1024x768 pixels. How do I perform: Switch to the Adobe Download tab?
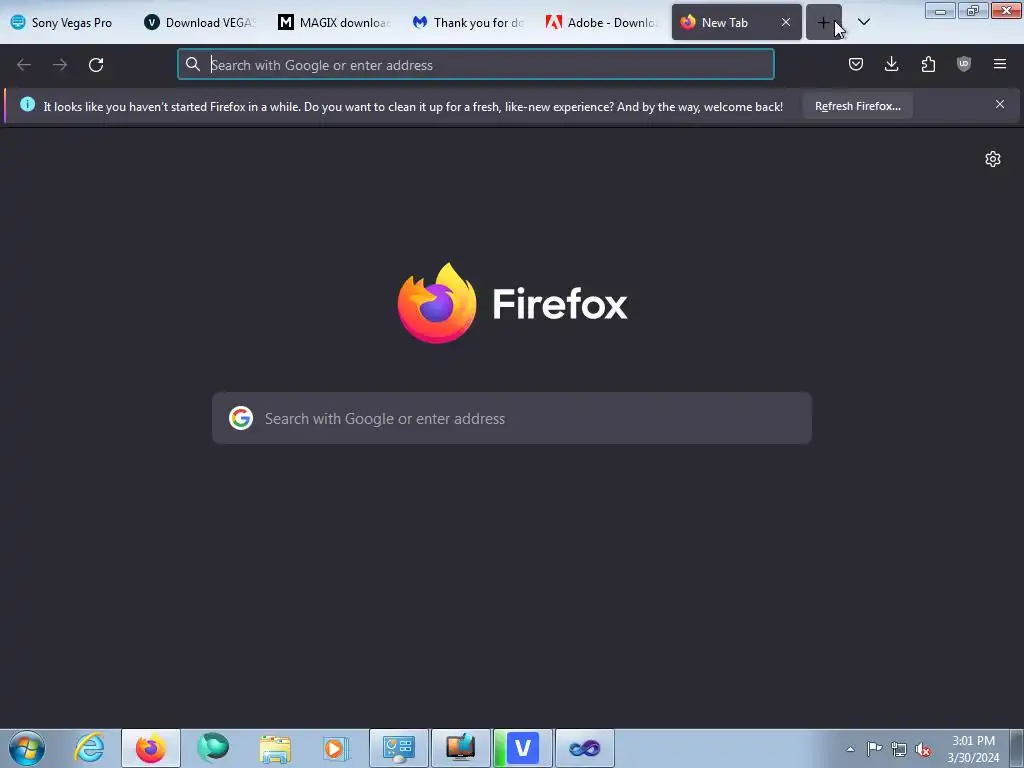point(601,22)
